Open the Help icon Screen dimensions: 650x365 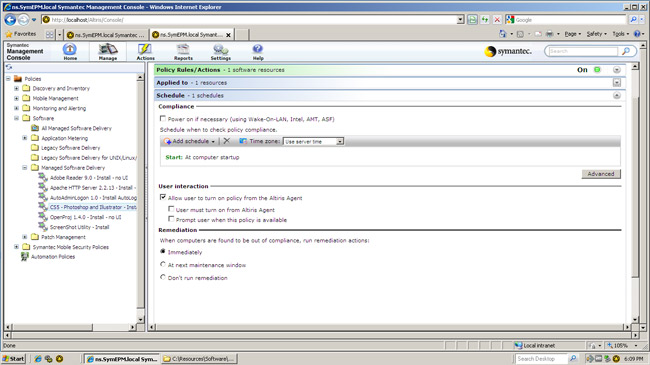click(x=258, y=51)
